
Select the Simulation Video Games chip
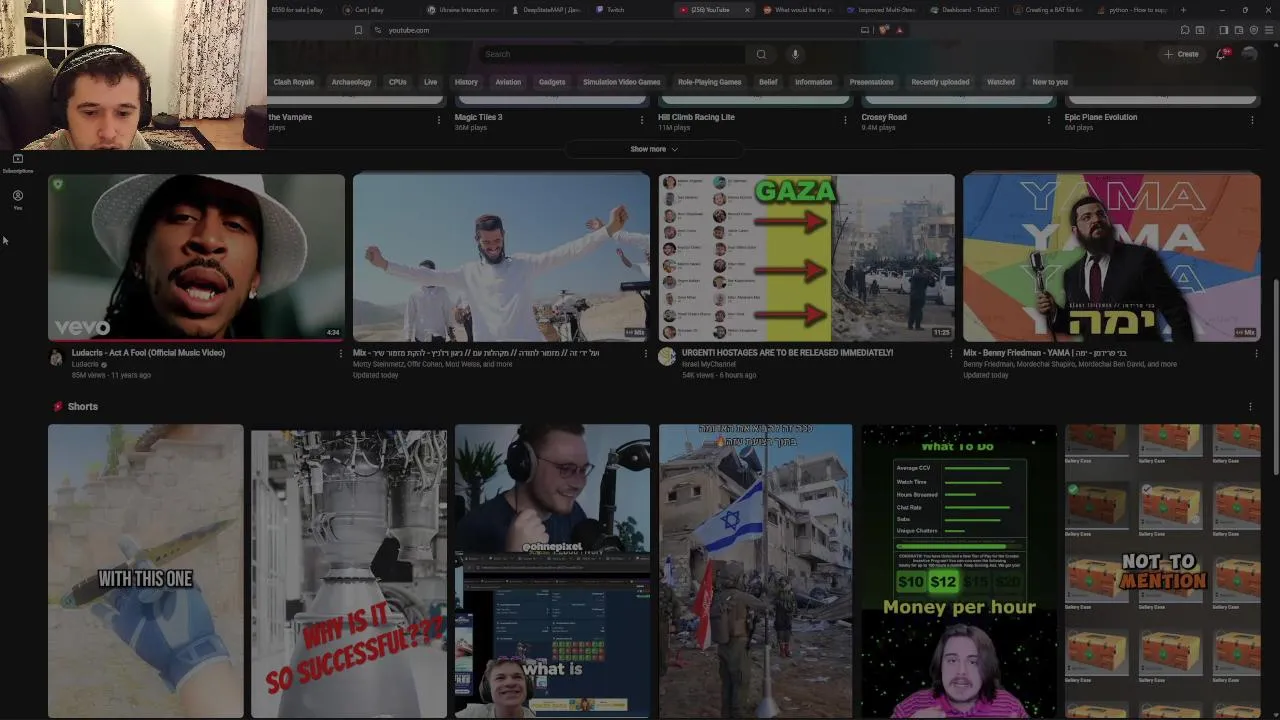point(621,82)
